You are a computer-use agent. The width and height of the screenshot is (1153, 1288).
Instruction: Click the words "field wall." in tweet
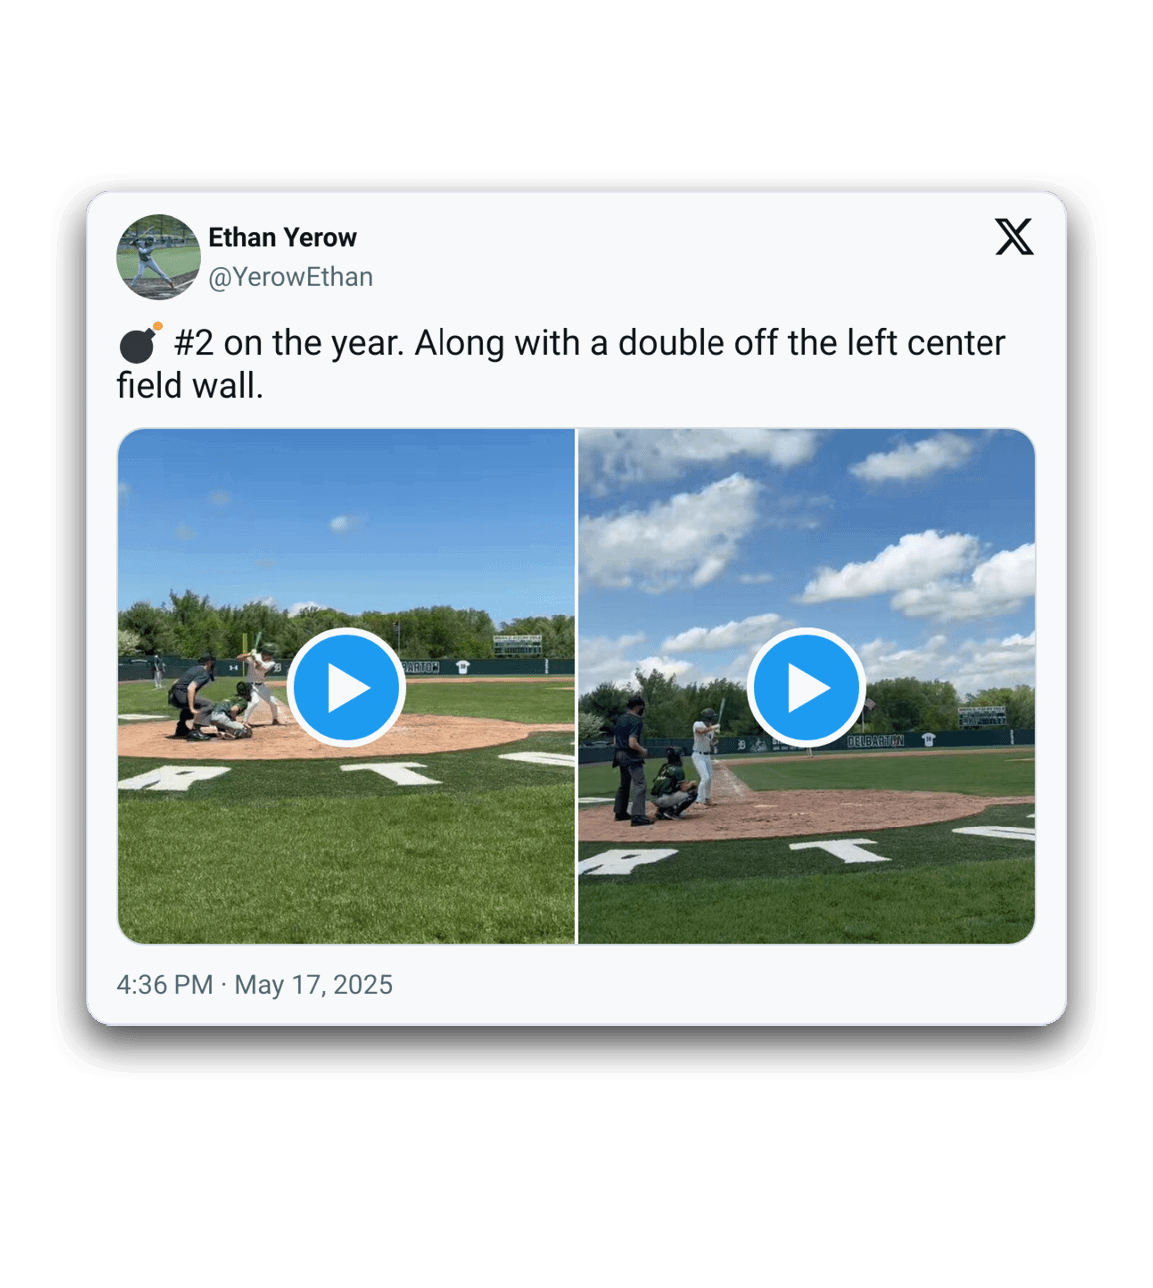tap(190, 386)
